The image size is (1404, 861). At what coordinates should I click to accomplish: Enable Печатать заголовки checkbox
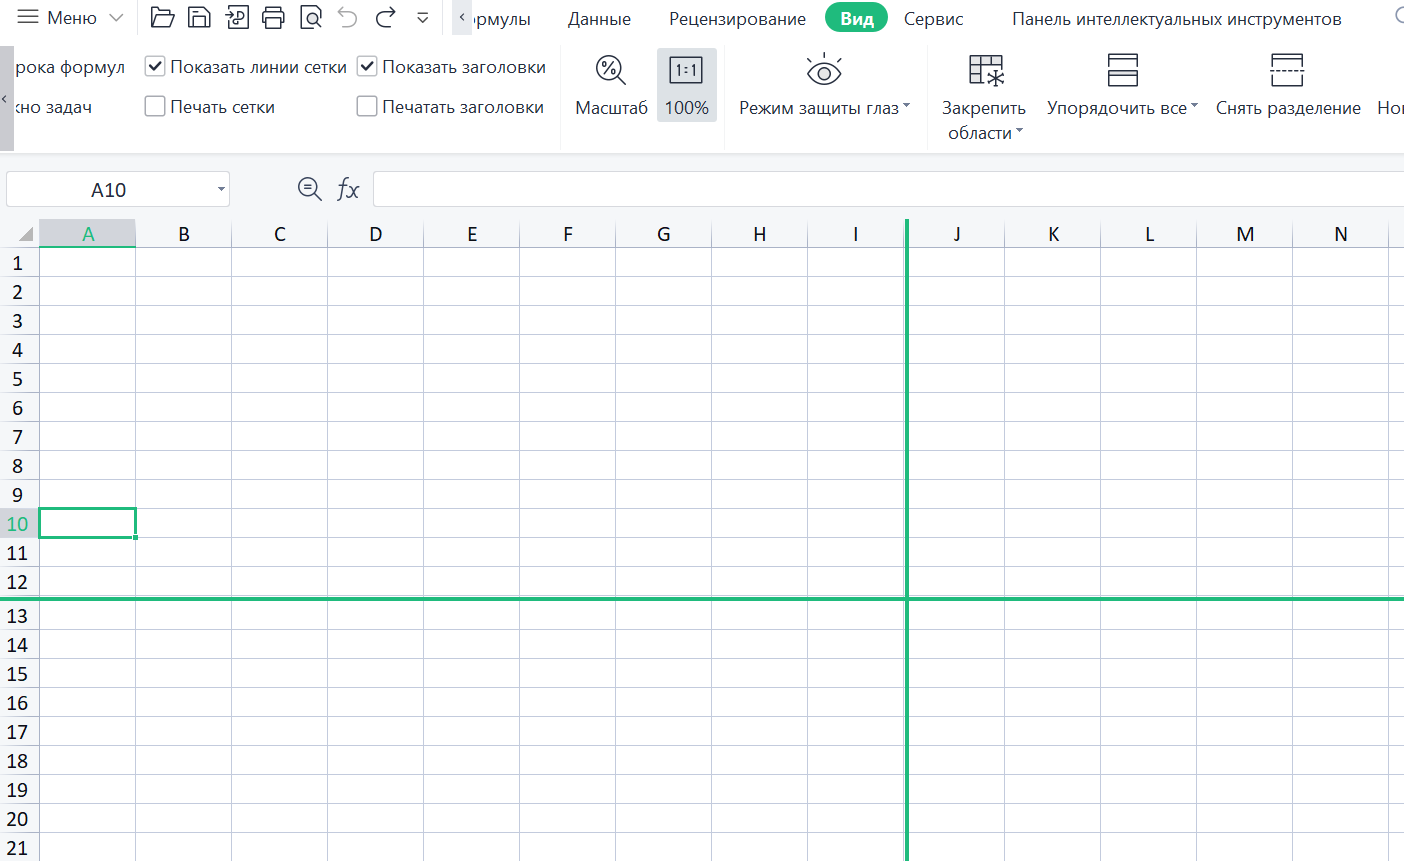(367, 106)
